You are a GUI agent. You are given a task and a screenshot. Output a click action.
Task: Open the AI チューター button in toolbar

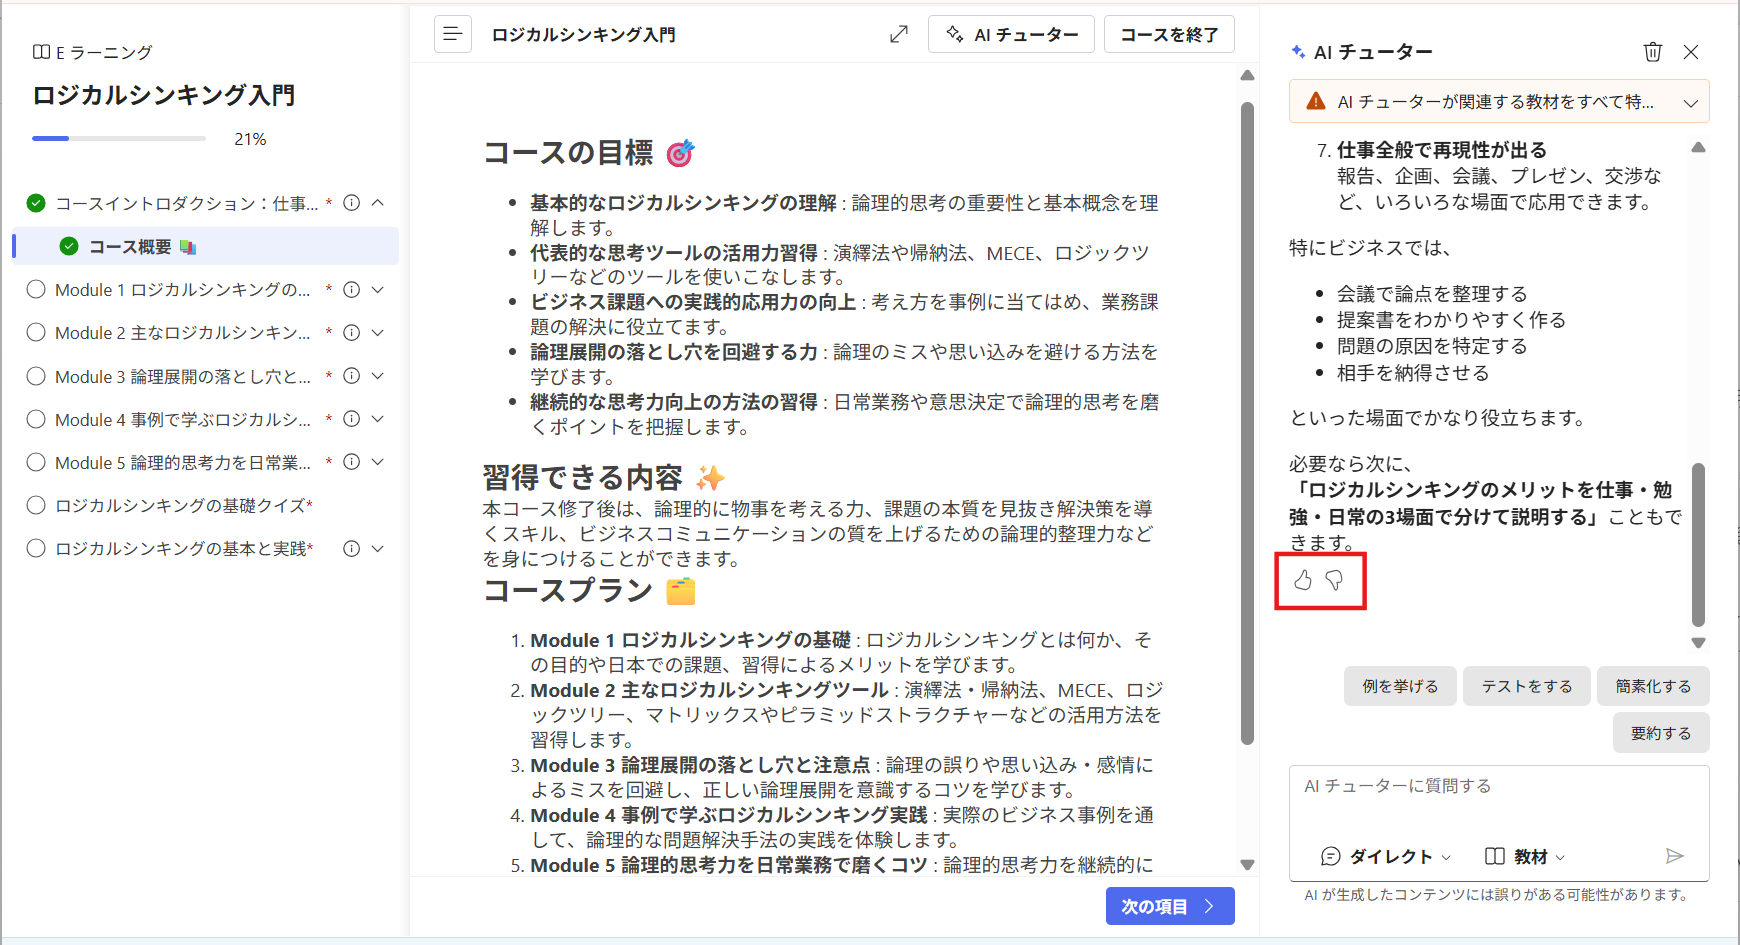1011,34
